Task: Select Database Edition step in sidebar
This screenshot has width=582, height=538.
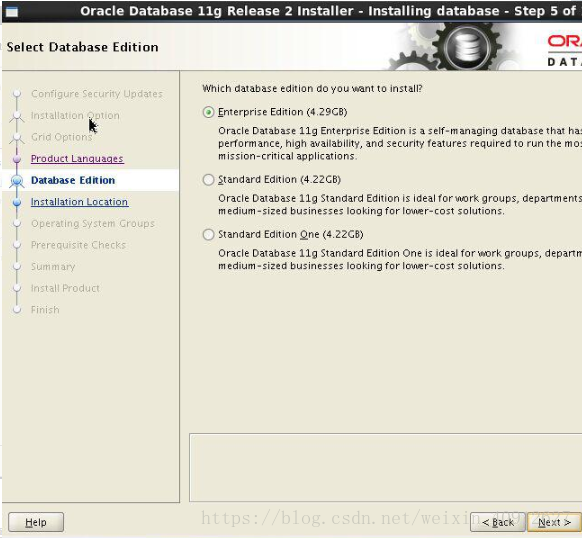Action: [x=73, y=180]
